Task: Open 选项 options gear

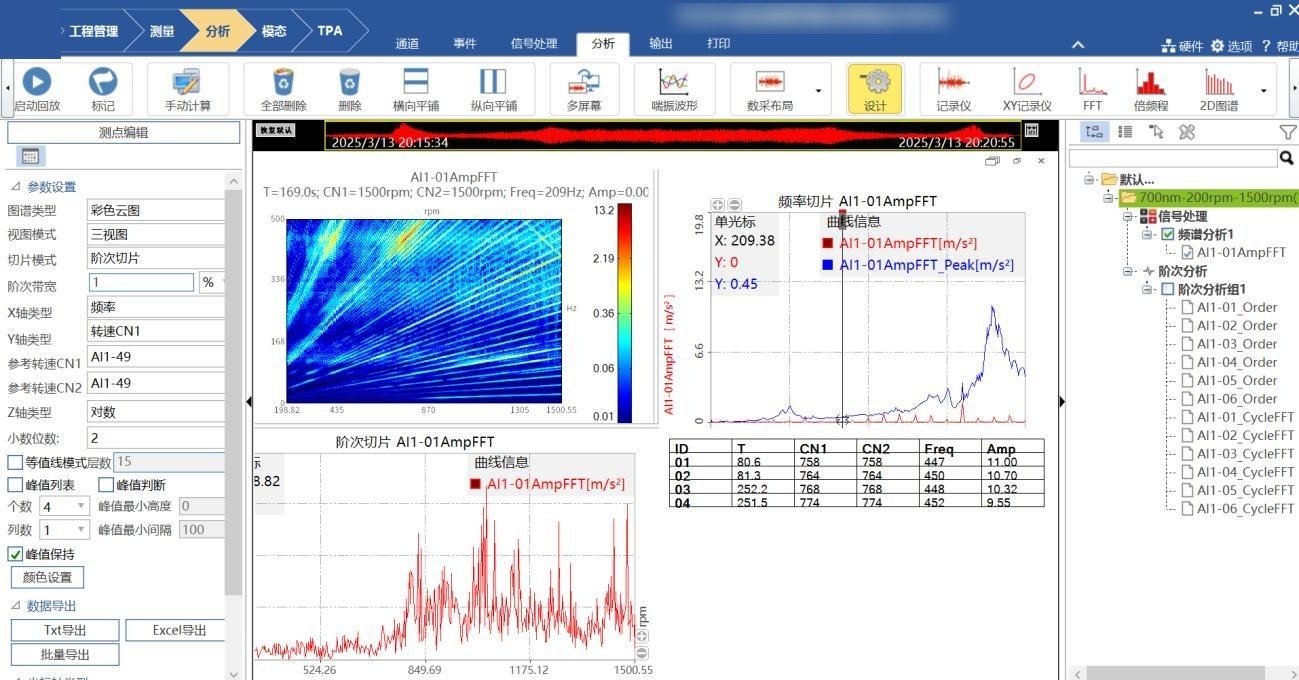Action: pos(1231,46)
